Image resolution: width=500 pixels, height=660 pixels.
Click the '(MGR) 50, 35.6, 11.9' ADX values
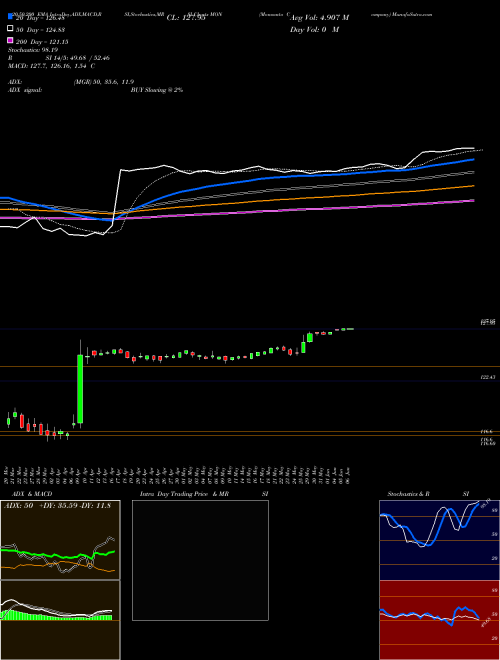(104, 82)
